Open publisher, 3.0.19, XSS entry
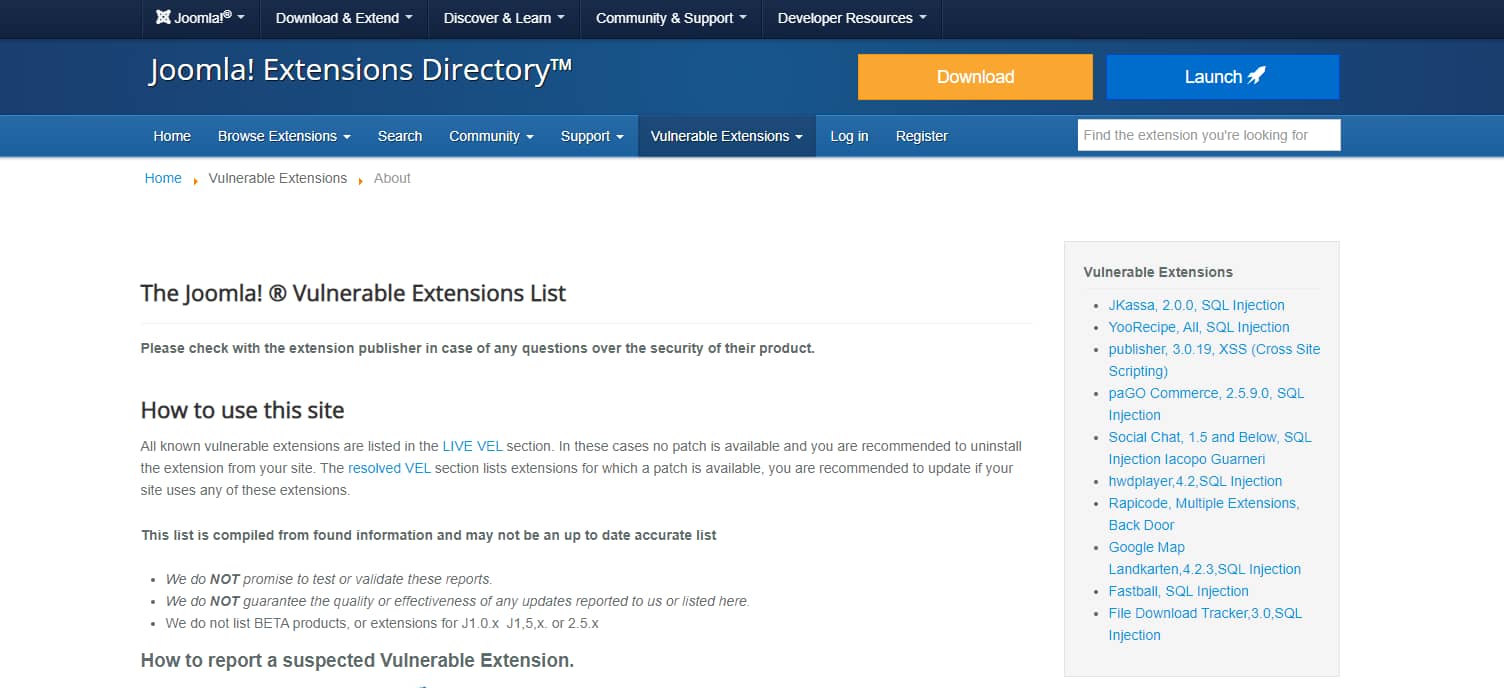This screenshot has width=1504, height=688. click(x=1214, y=360)
